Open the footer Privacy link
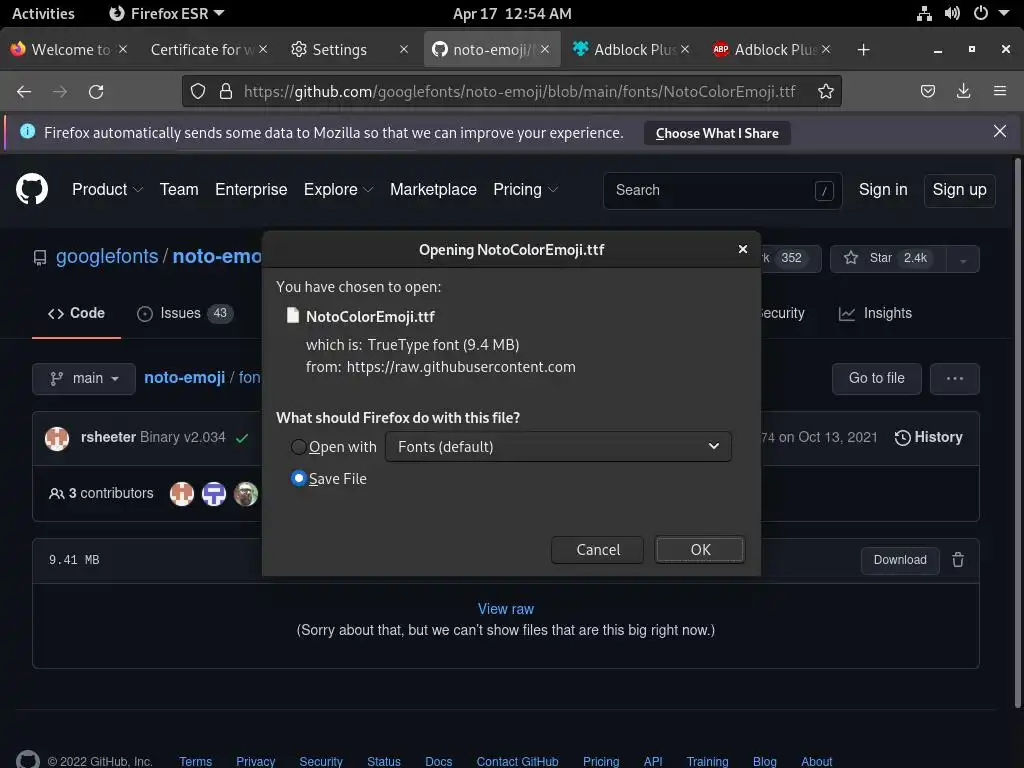 tap(255, 761)
